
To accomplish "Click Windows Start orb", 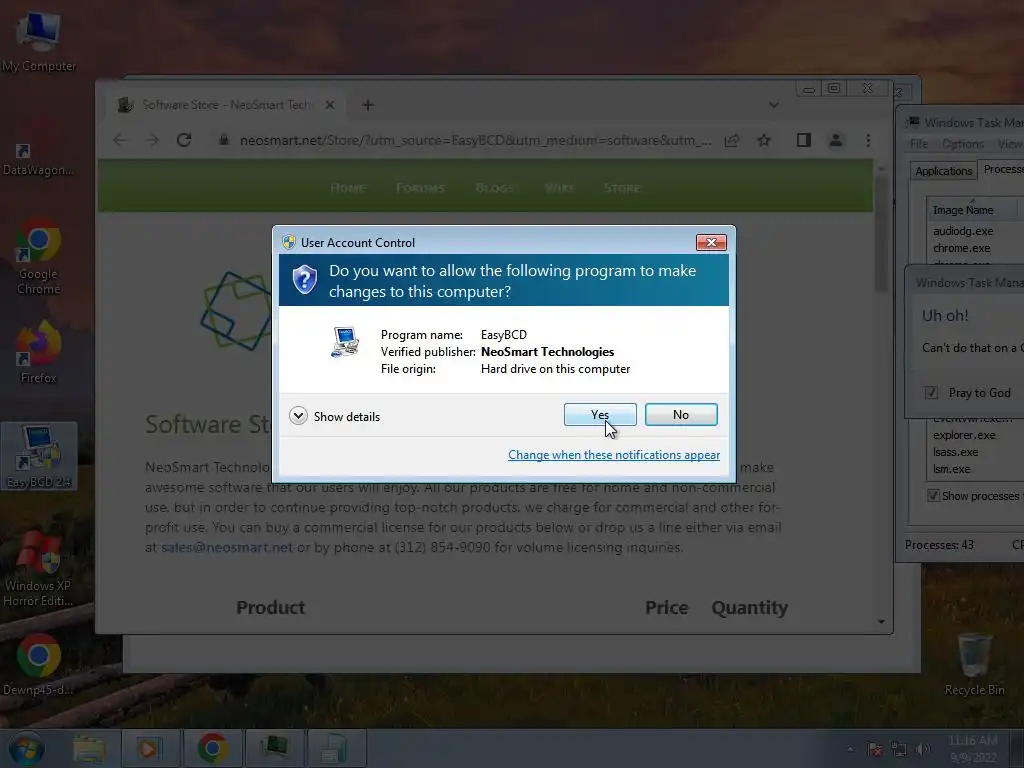I will [26, 748].
